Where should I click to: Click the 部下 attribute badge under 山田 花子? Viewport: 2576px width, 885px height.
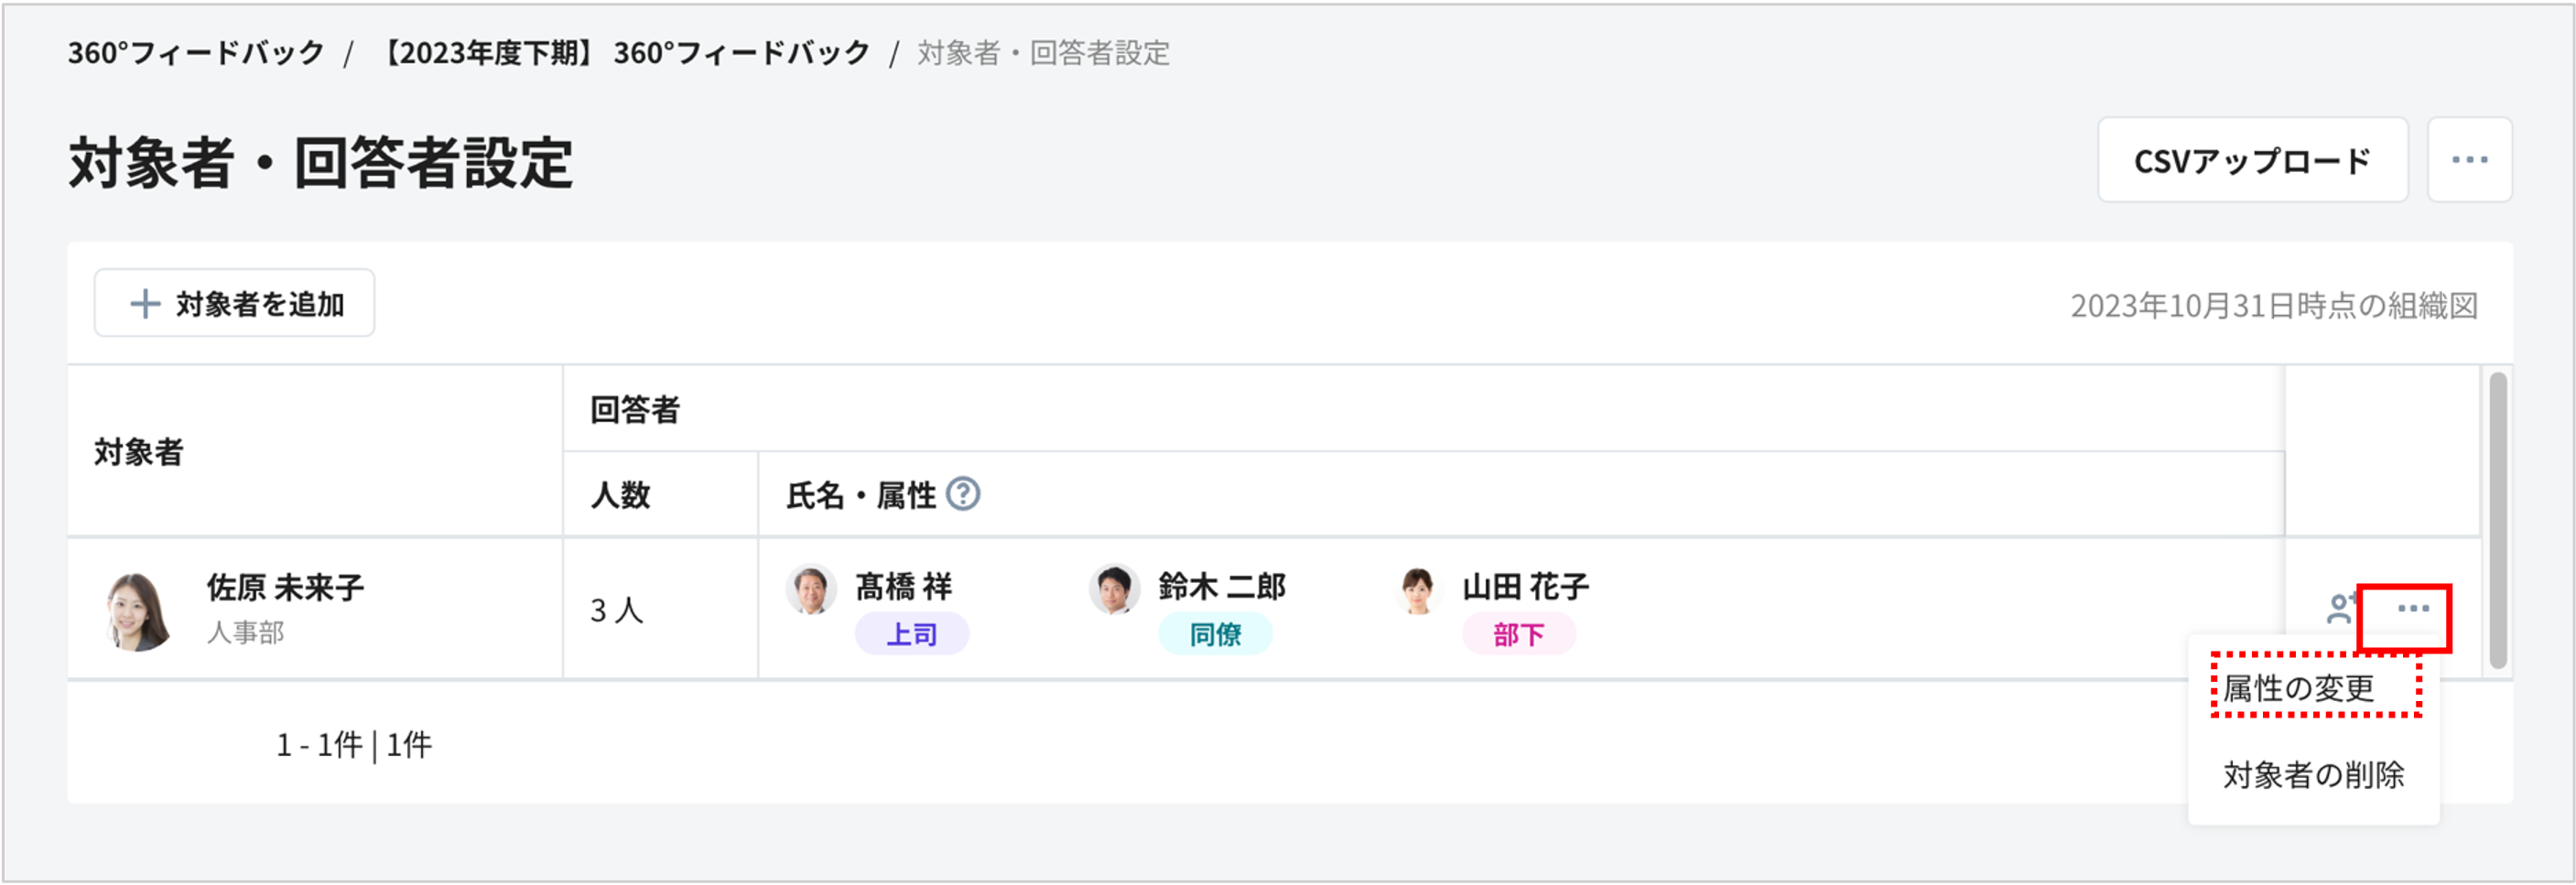(1518, 633)
